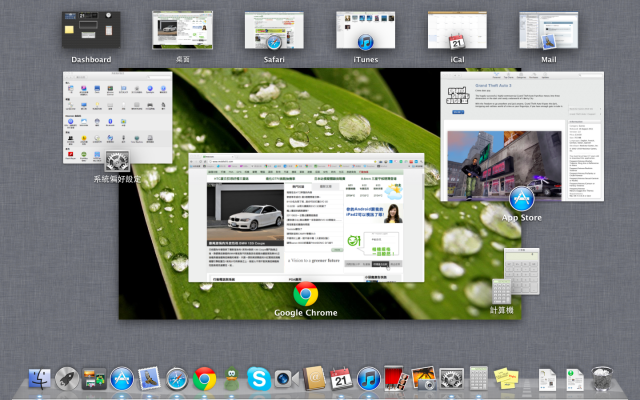Open the Trash in the Dock
The width and height of the screenshot is (640, 400).
602,378
